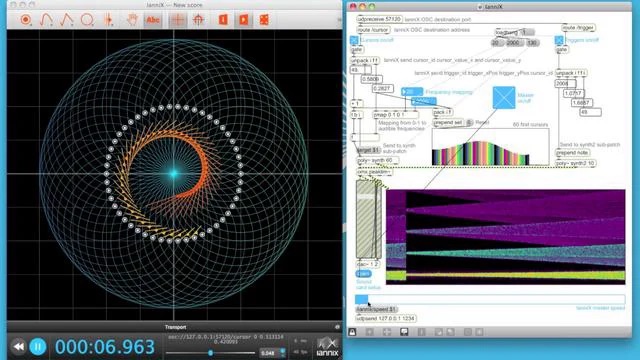Click the dac~ 1 2 object
Viewport: 640px width, 360px height.
(368, 264)
